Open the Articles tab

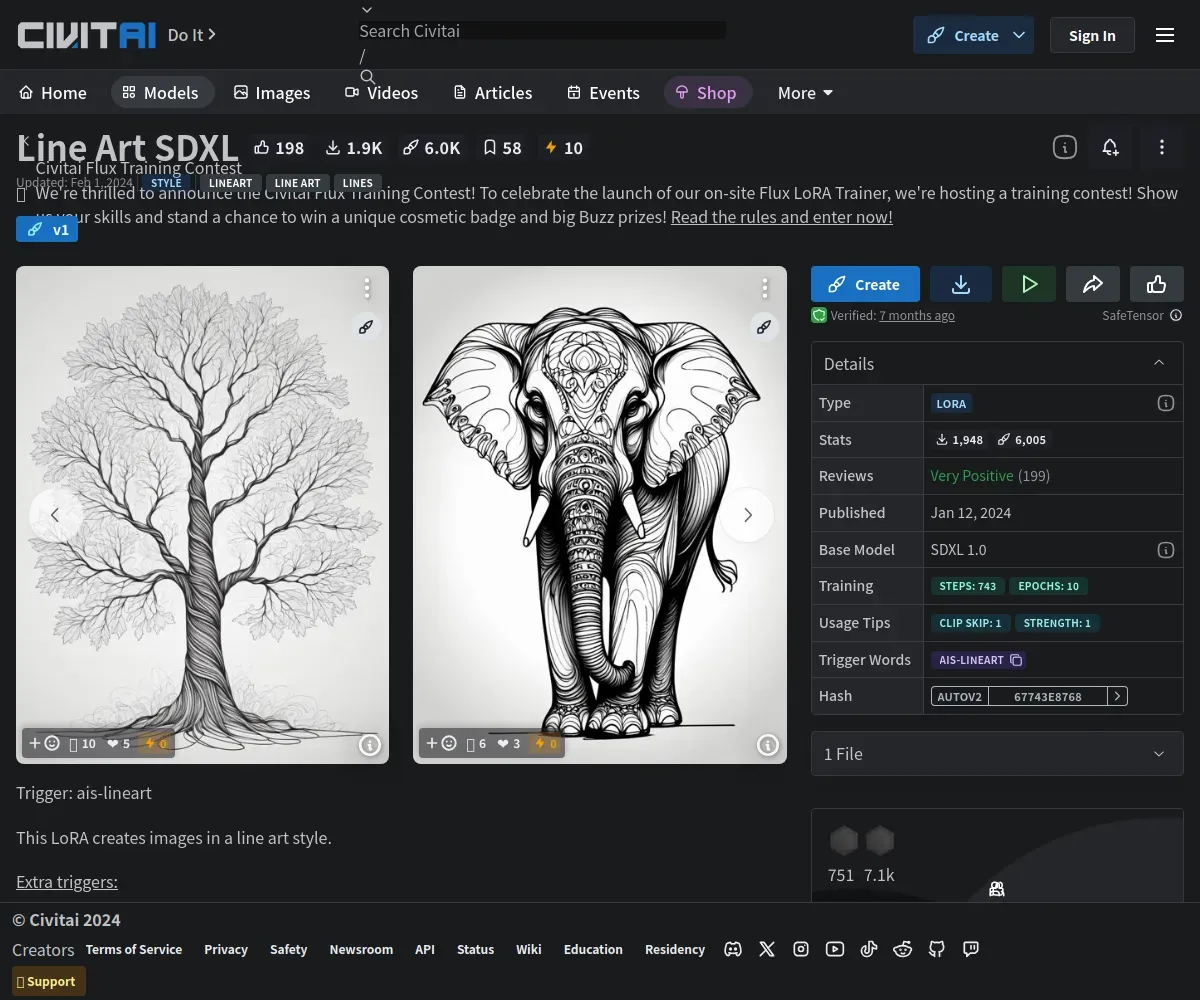(493, 93)
